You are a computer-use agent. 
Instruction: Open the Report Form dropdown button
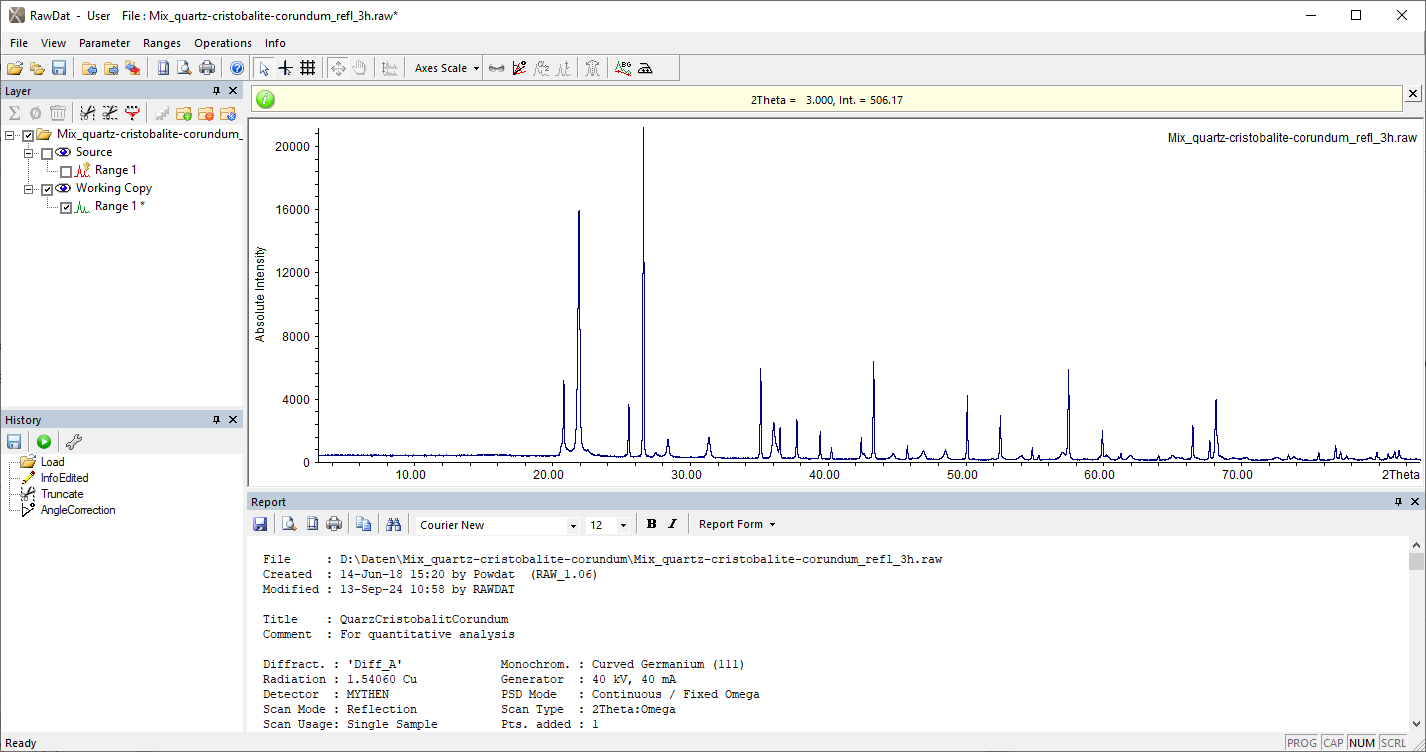coord(737,524)
